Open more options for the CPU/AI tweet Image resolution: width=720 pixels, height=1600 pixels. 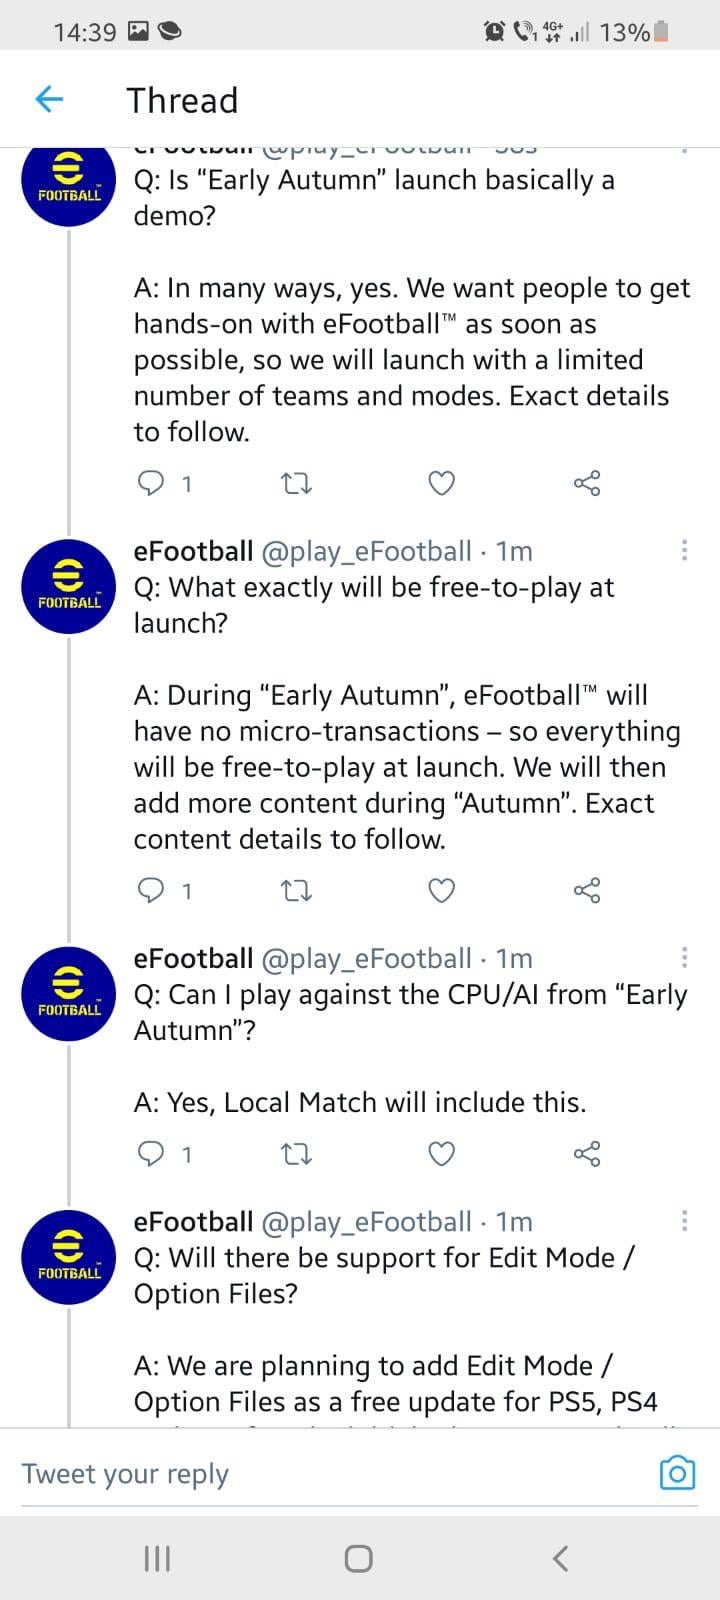coord(684,957)
